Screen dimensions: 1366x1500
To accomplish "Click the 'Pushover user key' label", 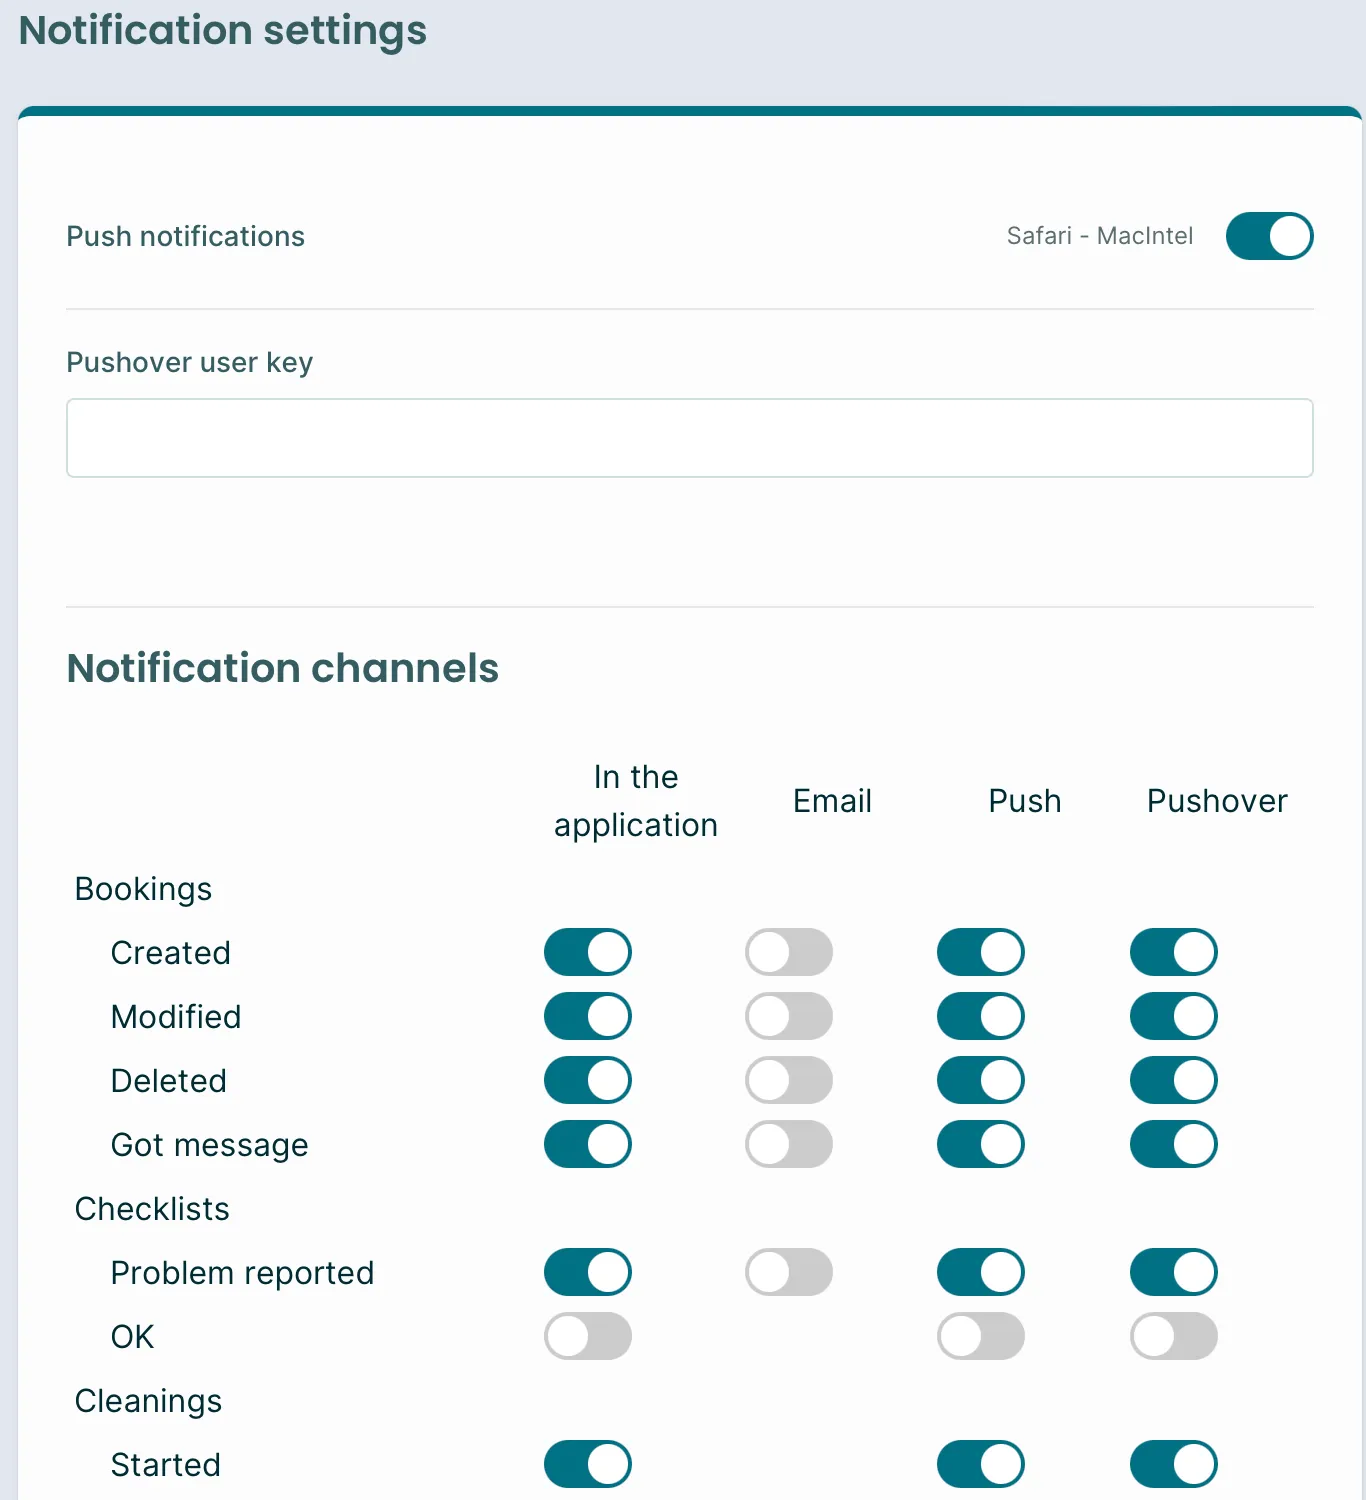I will [190, 362].
